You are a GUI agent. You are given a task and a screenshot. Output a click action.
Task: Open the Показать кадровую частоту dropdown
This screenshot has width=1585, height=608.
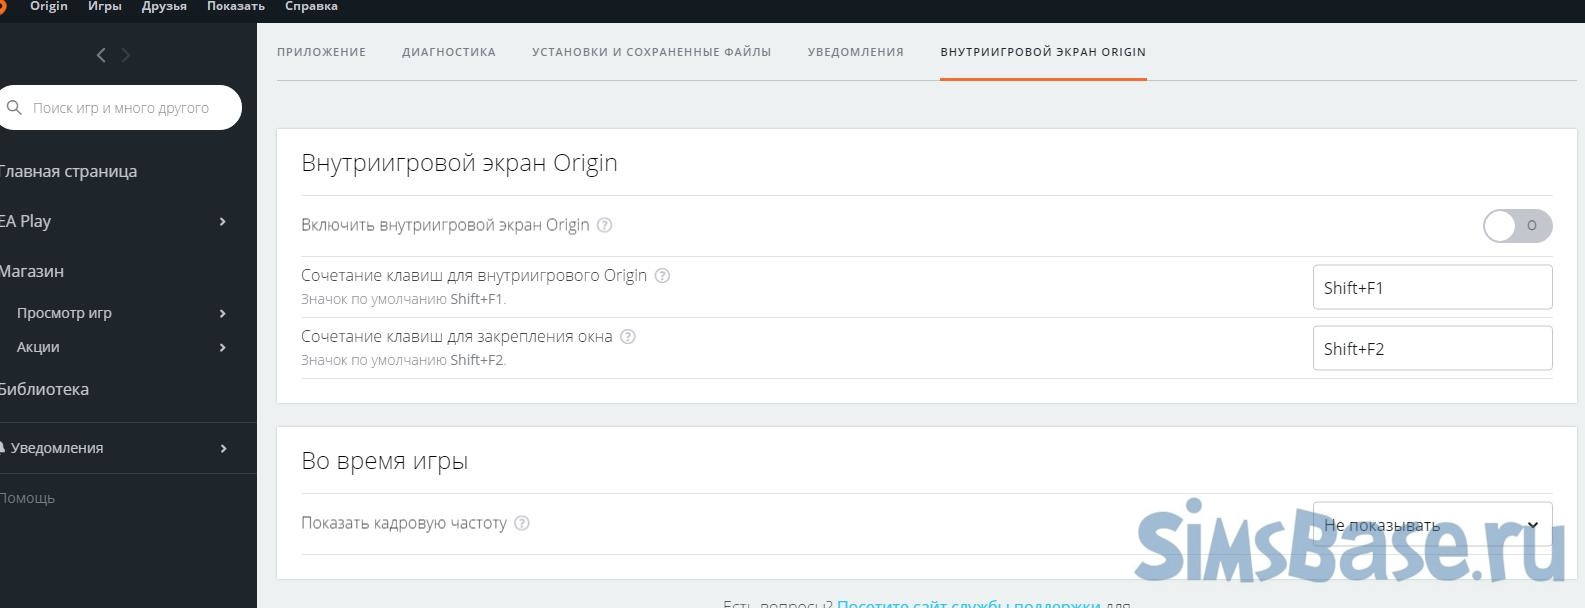[x=1431, y=525]
